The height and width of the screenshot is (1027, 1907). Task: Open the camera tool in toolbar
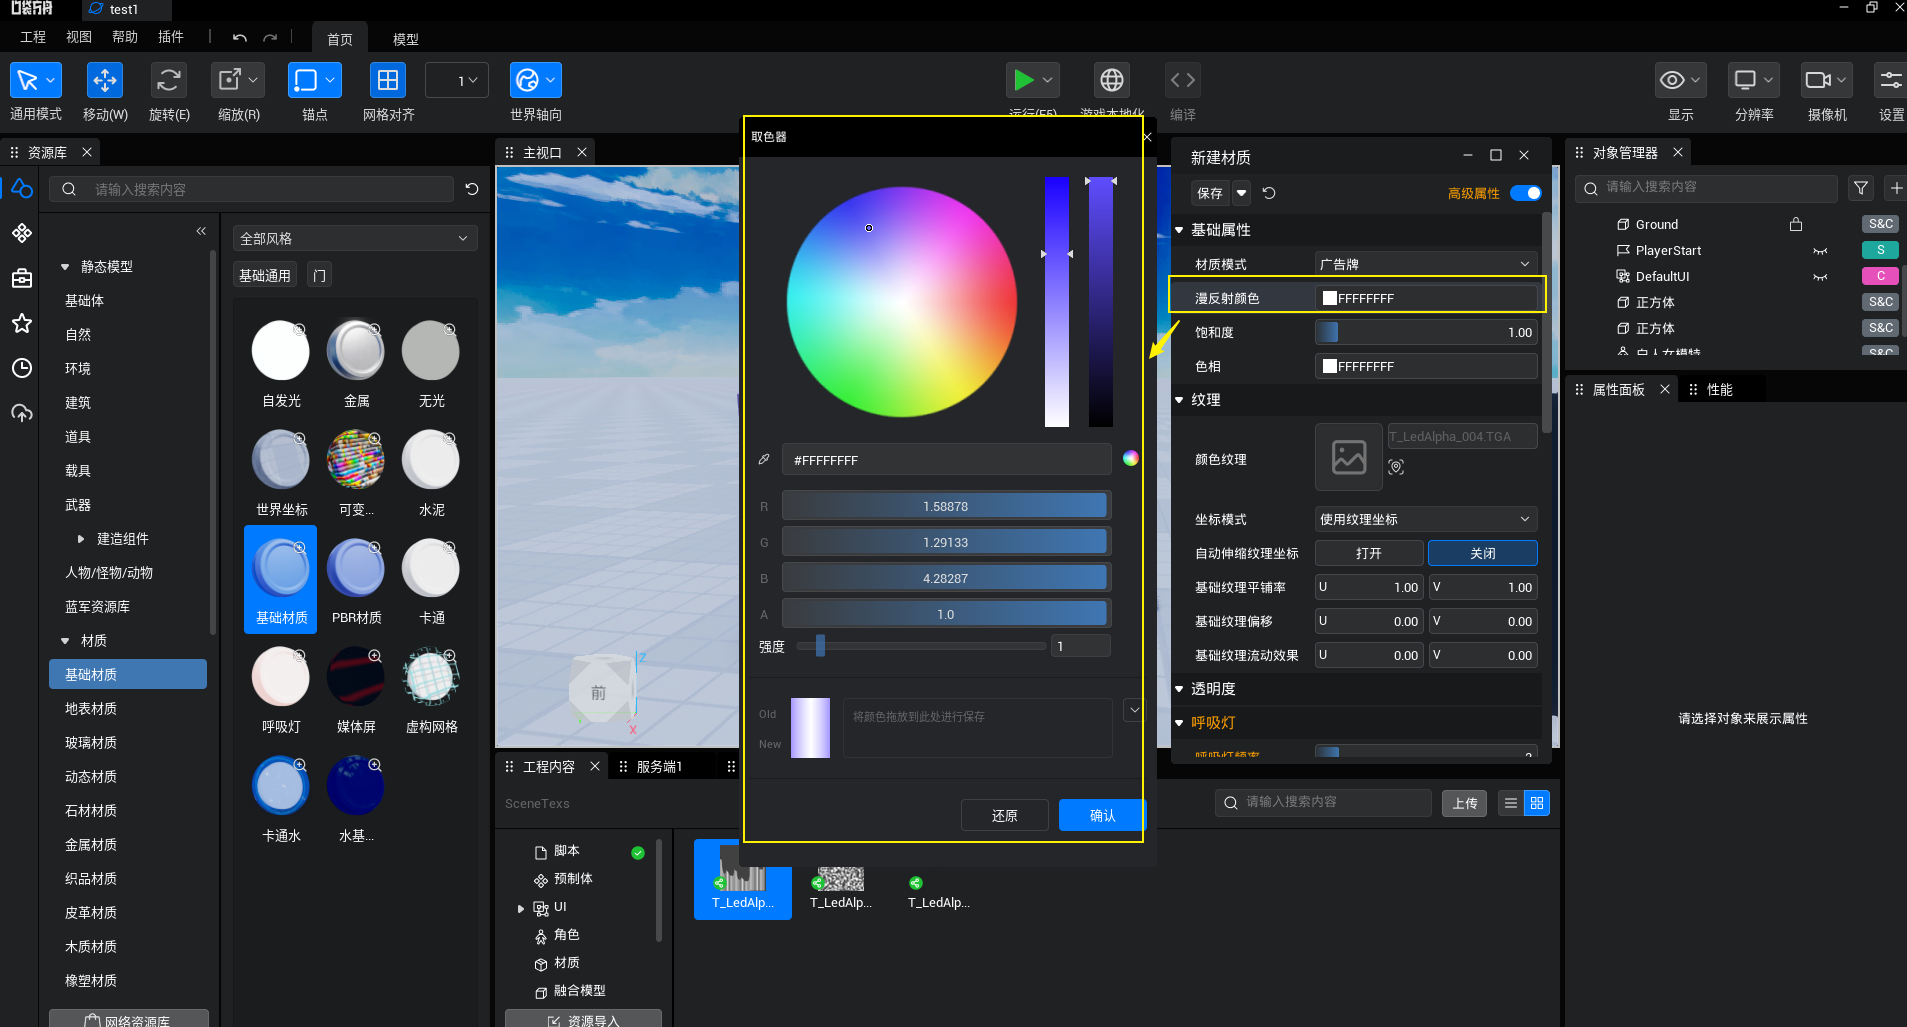[1818, 80]
